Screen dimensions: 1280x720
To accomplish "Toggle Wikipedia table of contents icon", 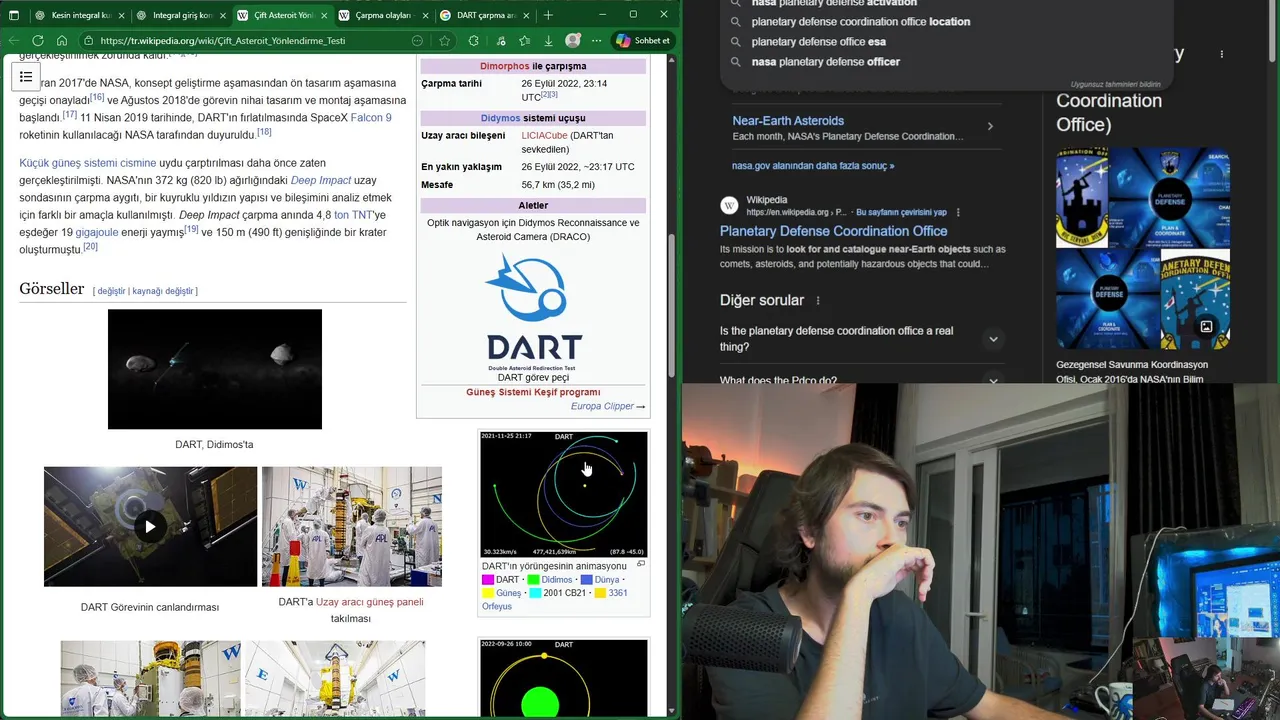I will coord(26,77).
